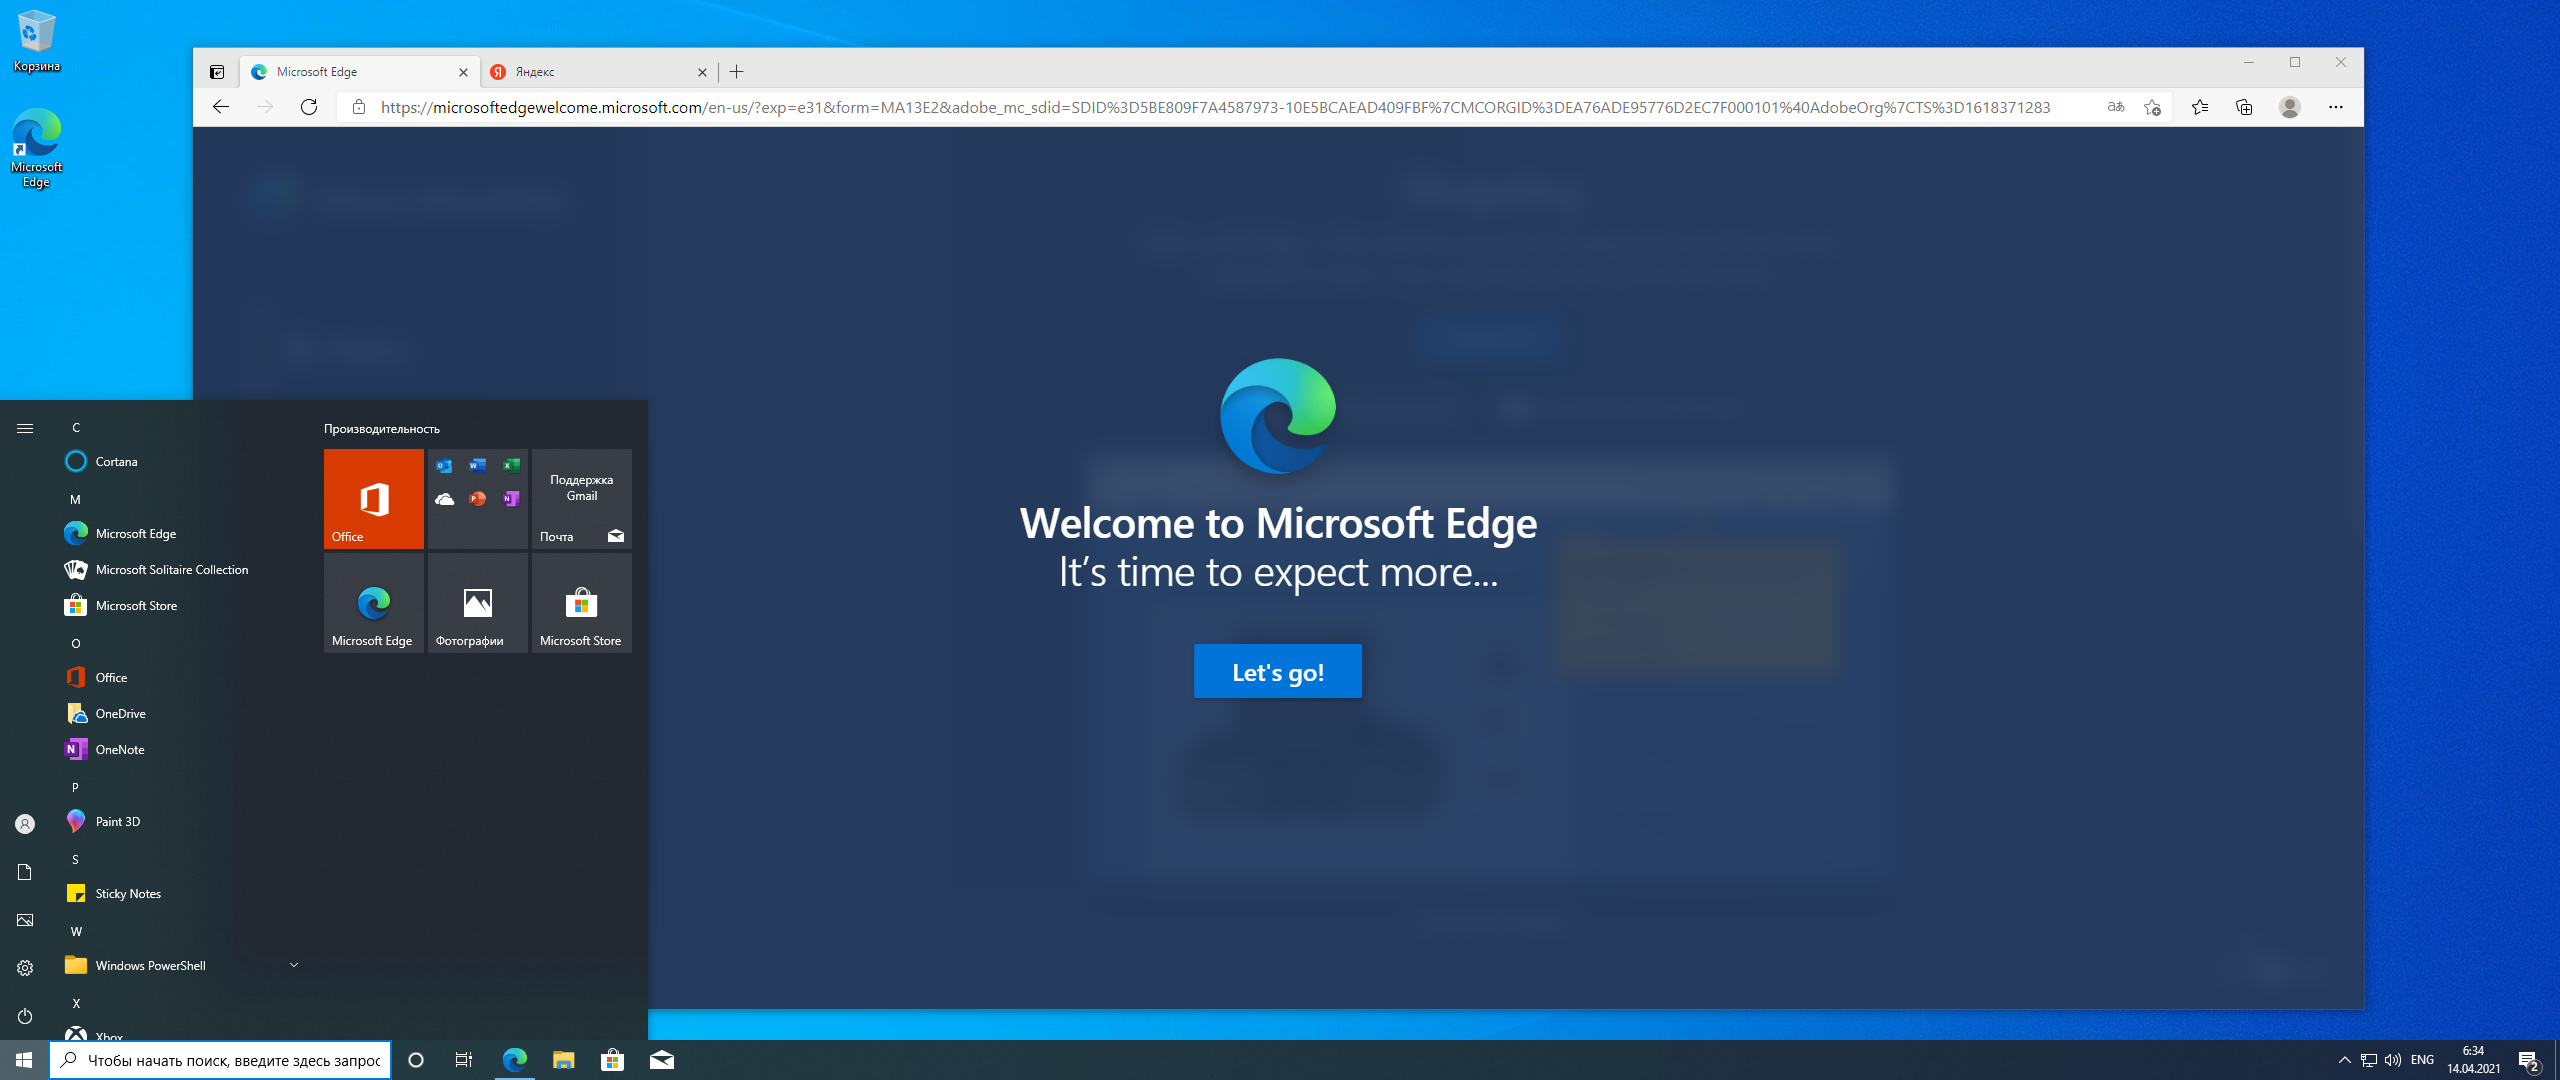Viewport: 2560px width, 1080px height.
Task: Click the Let's go! button
Action: coord(1278,671)
